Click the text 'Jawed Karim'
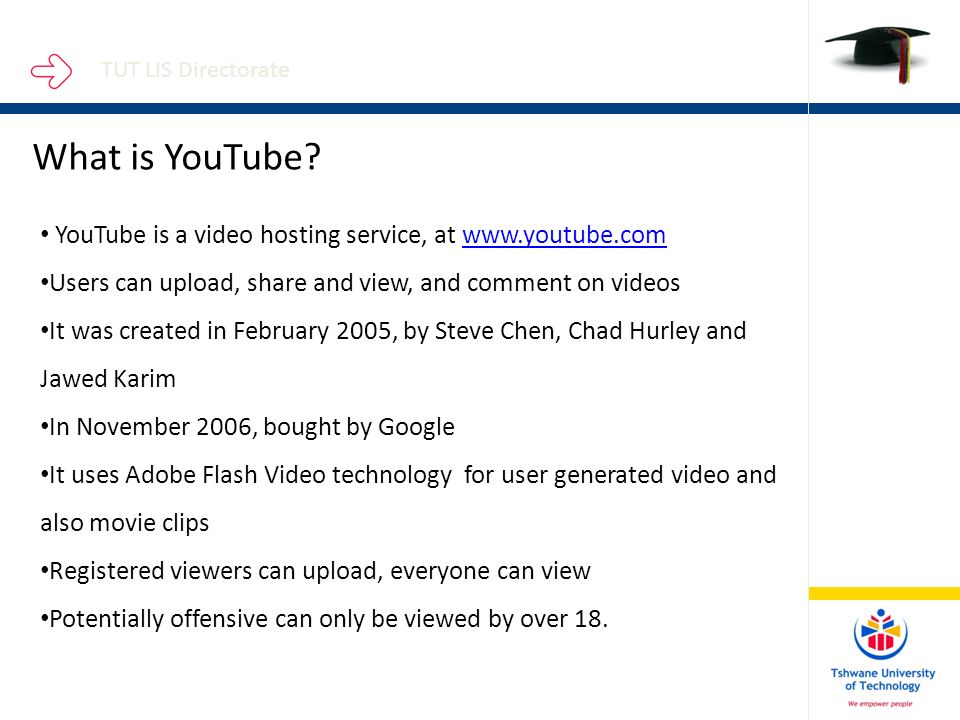The height and width of the screenshot is (720, 960). (108, 379)
